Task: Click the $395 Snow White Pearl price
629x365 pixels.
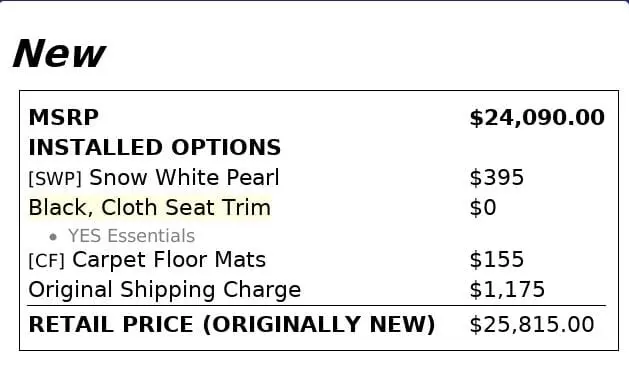Action: 497,177
